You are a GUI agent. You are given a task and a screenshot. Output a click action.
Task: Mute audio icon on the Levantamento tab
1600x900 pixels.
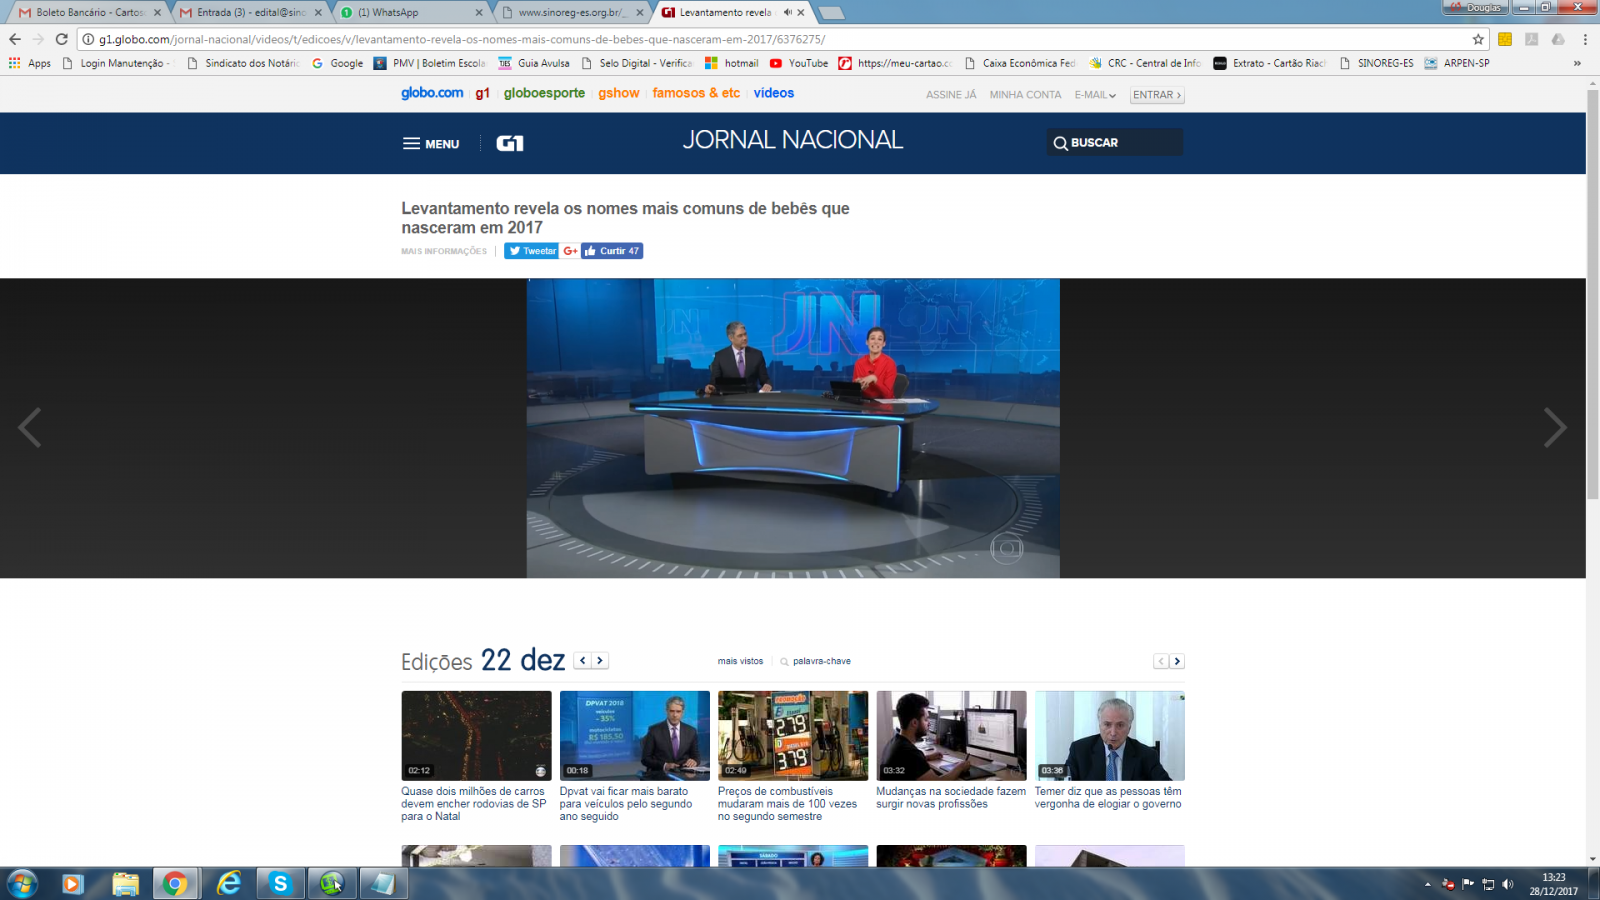(x=787, y=12)
